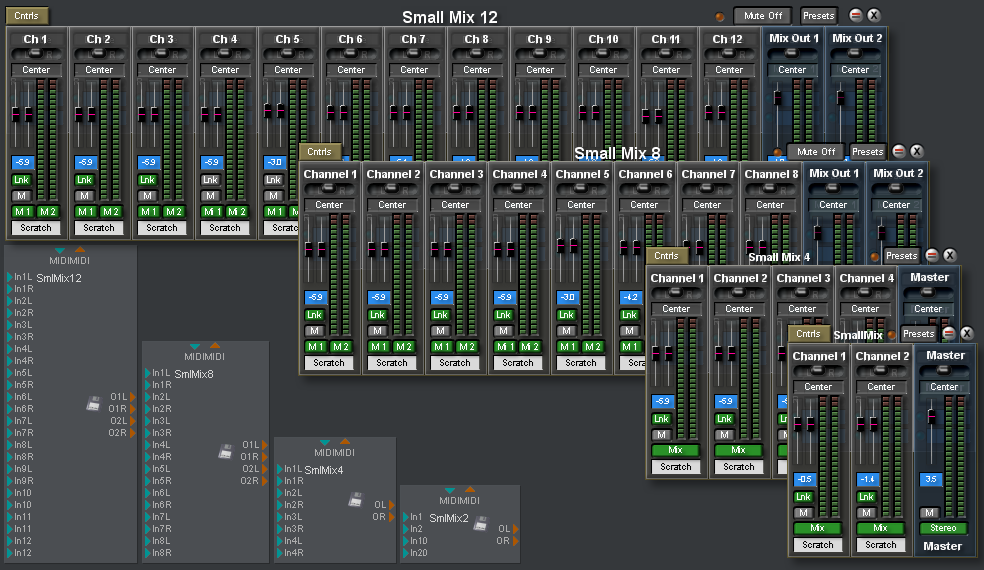Click the disk icon on SmlMix4 module
This screenshot has width=984, height=570.
[x=355, y=499]
